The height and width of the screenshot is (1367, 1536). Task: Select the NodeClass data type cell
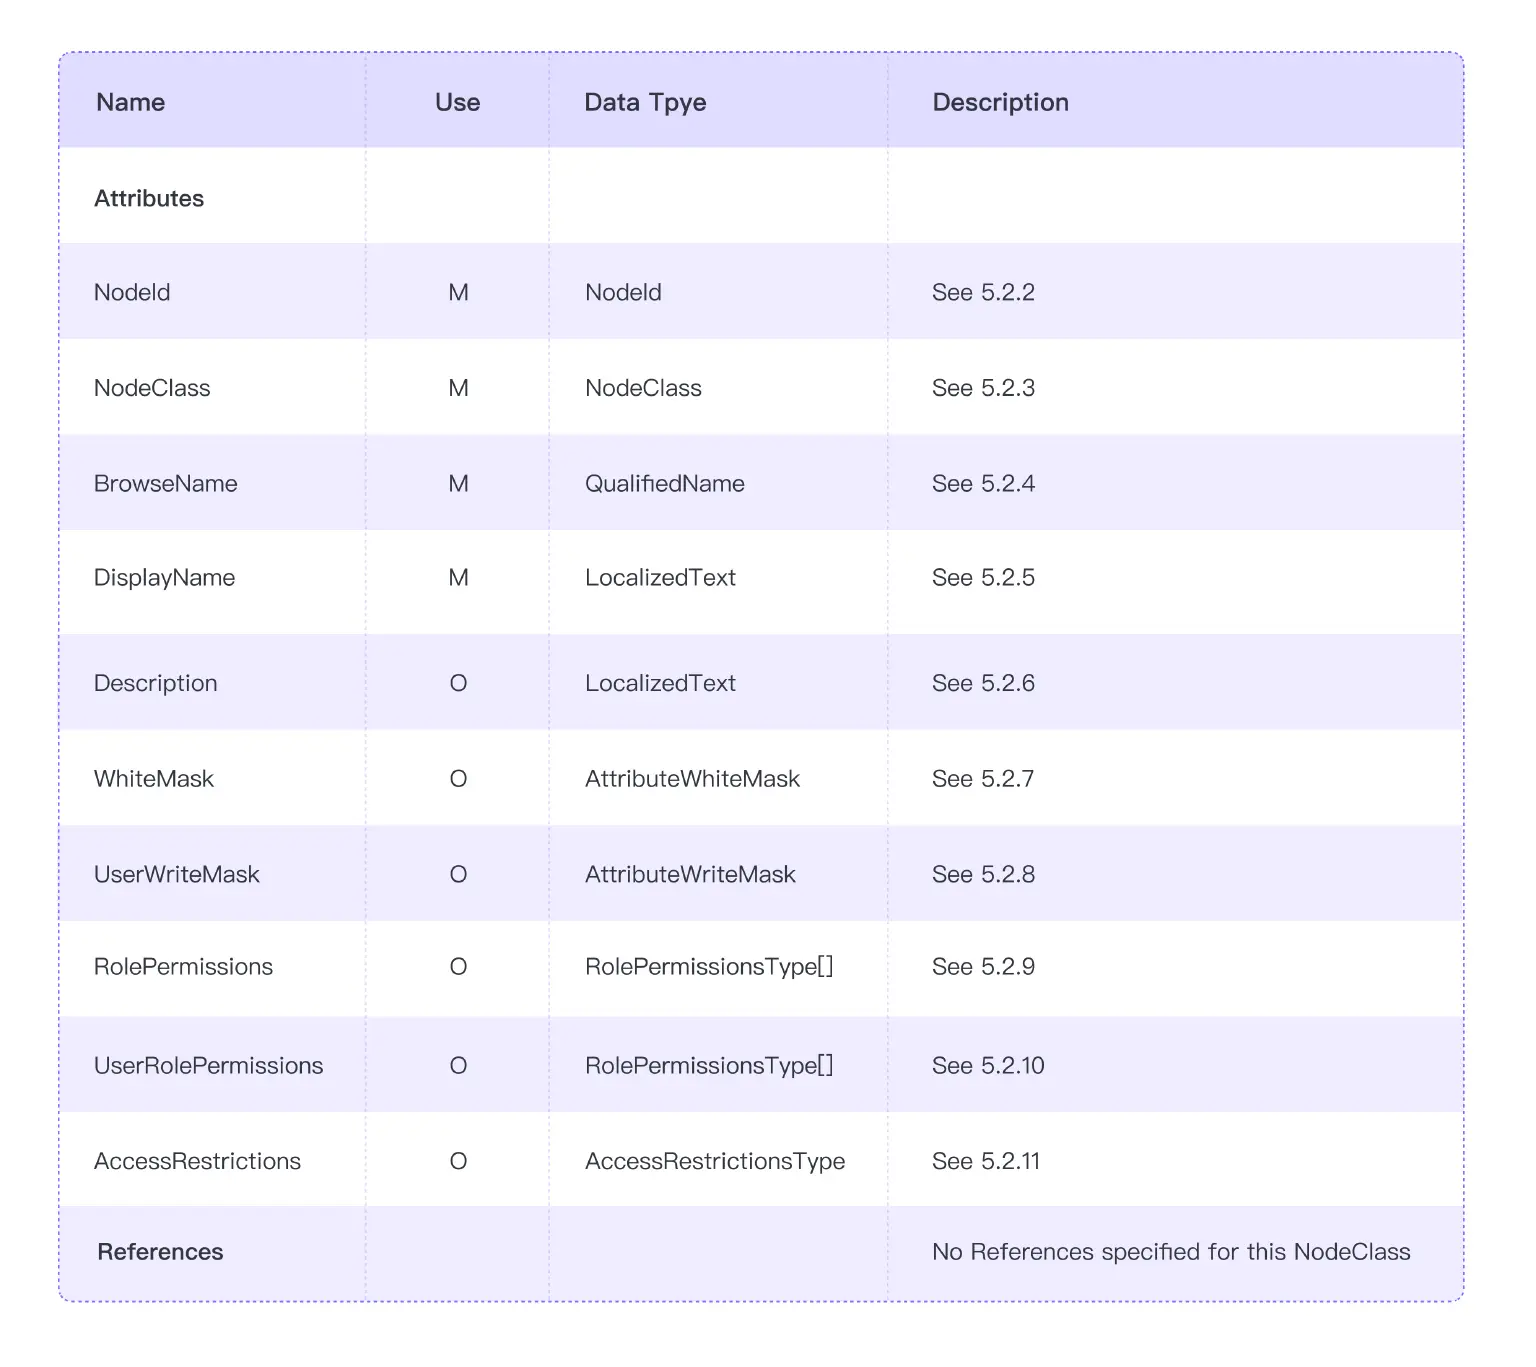click(x=643, y=388)
